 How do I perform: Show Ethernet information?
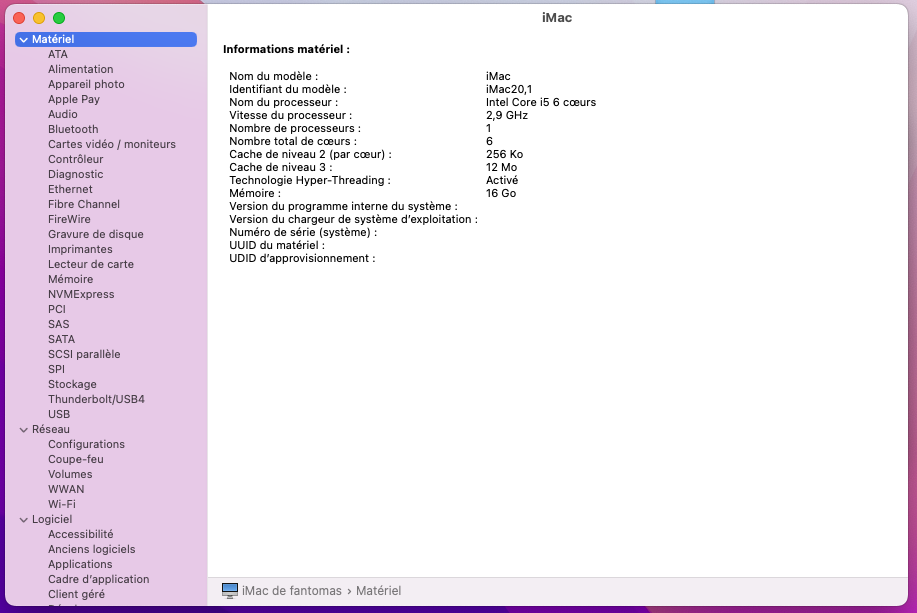pyautogui.click(x=70, y=189)
